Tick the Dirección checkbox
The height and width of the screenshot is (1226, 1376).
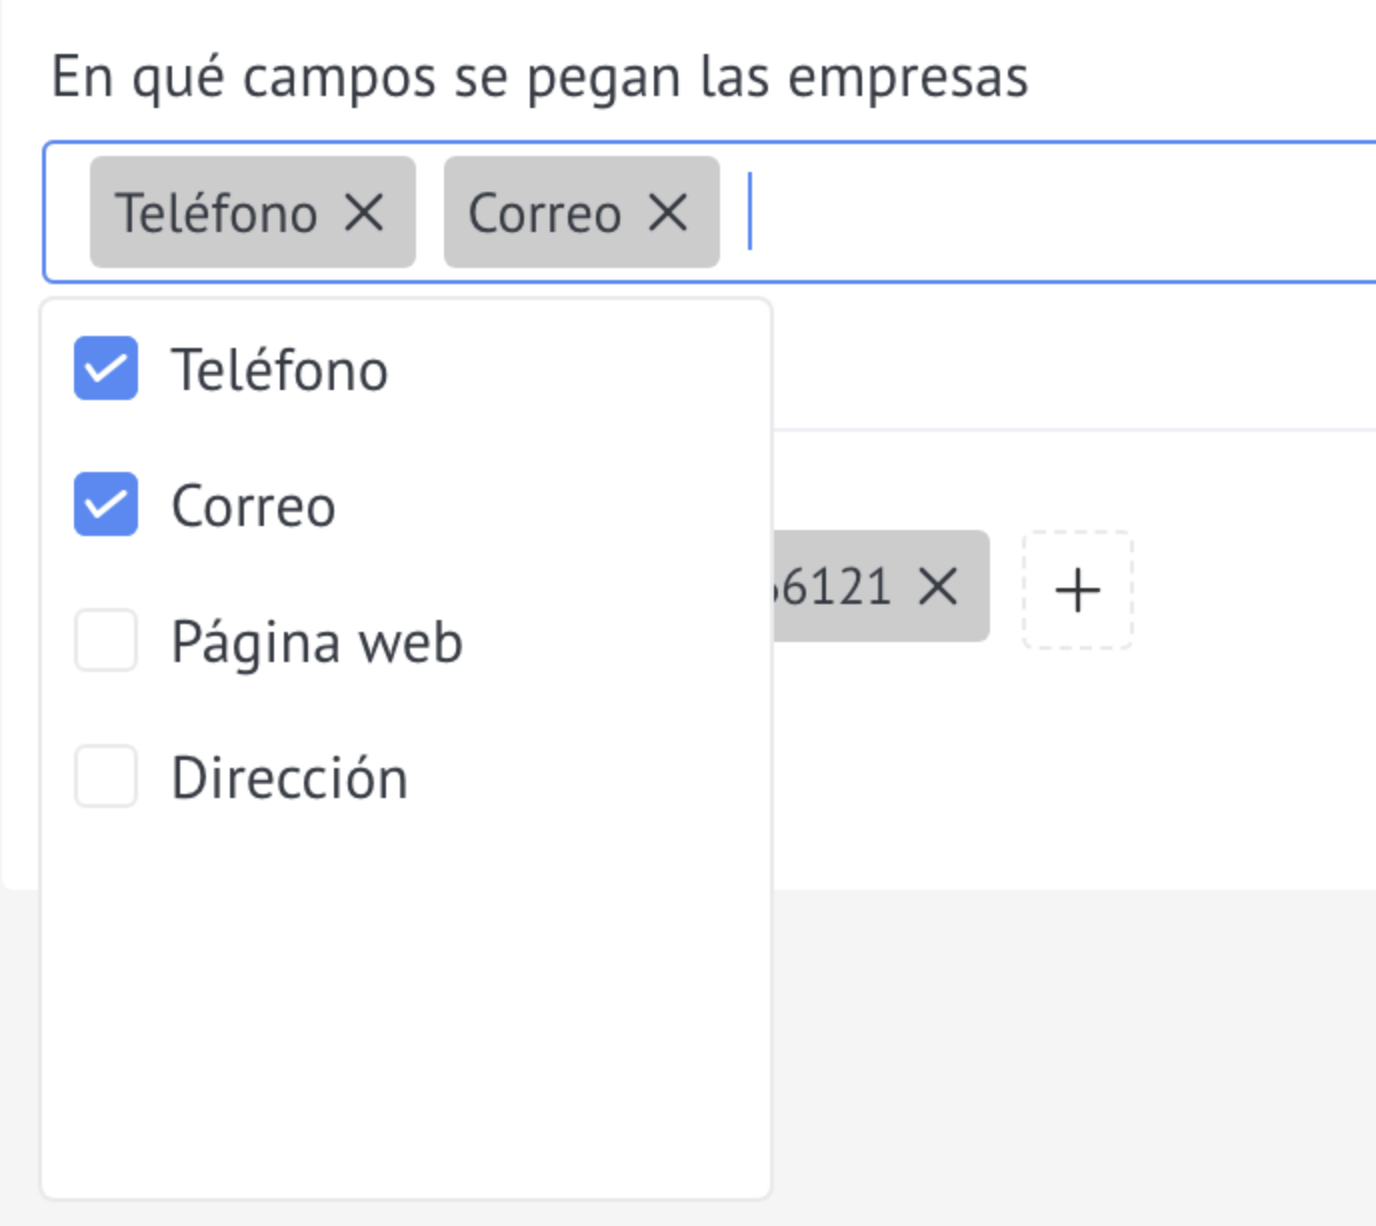(106, 776)
